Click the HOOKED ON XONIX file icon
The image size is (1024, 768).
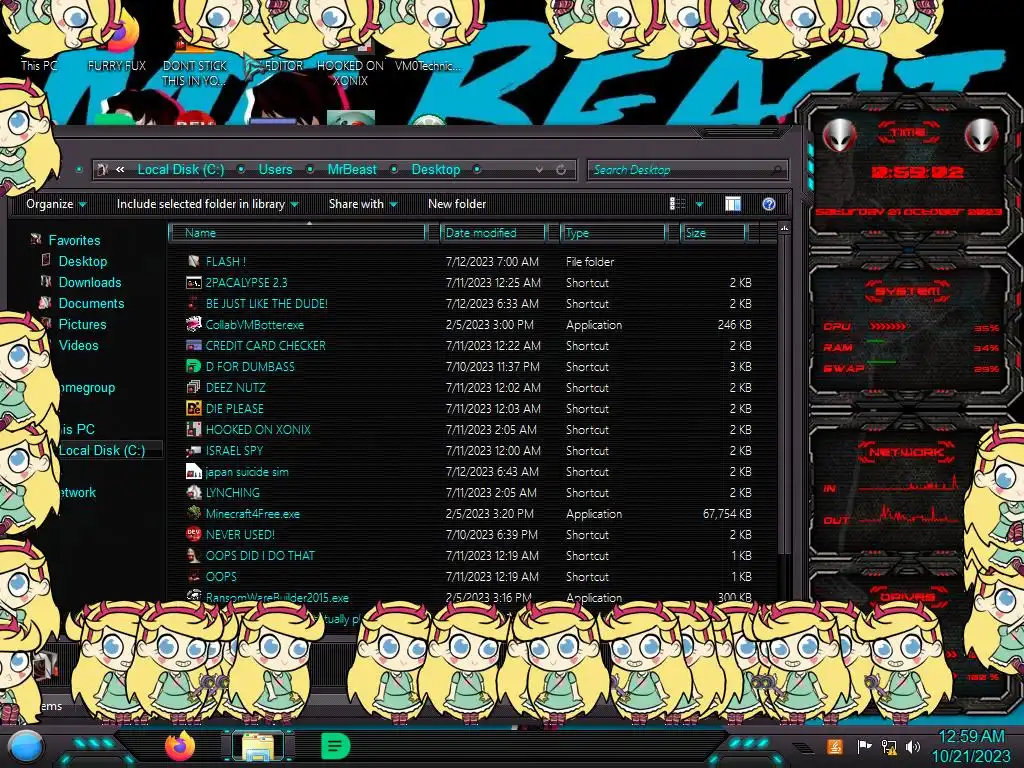193,429
